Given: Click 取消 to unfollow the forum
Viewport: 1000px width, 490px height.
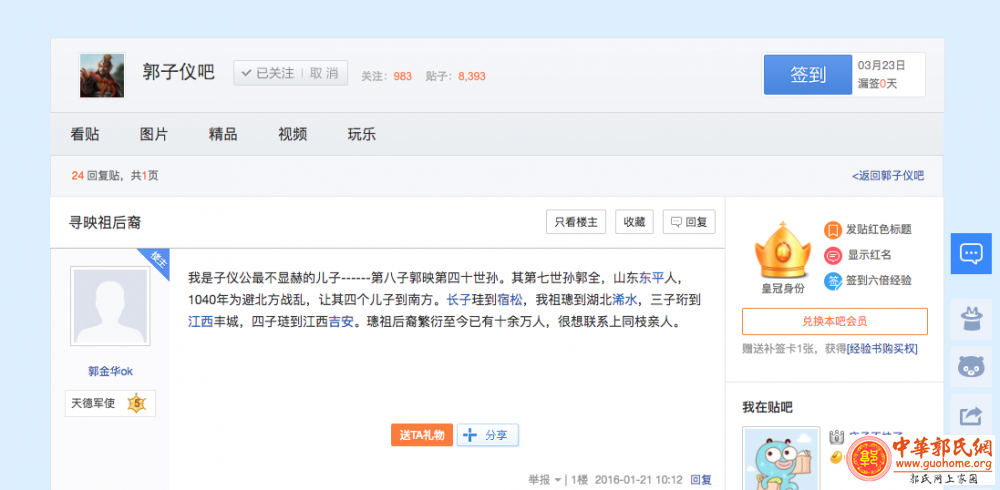Looking at the screenshot, I should 323,73.
